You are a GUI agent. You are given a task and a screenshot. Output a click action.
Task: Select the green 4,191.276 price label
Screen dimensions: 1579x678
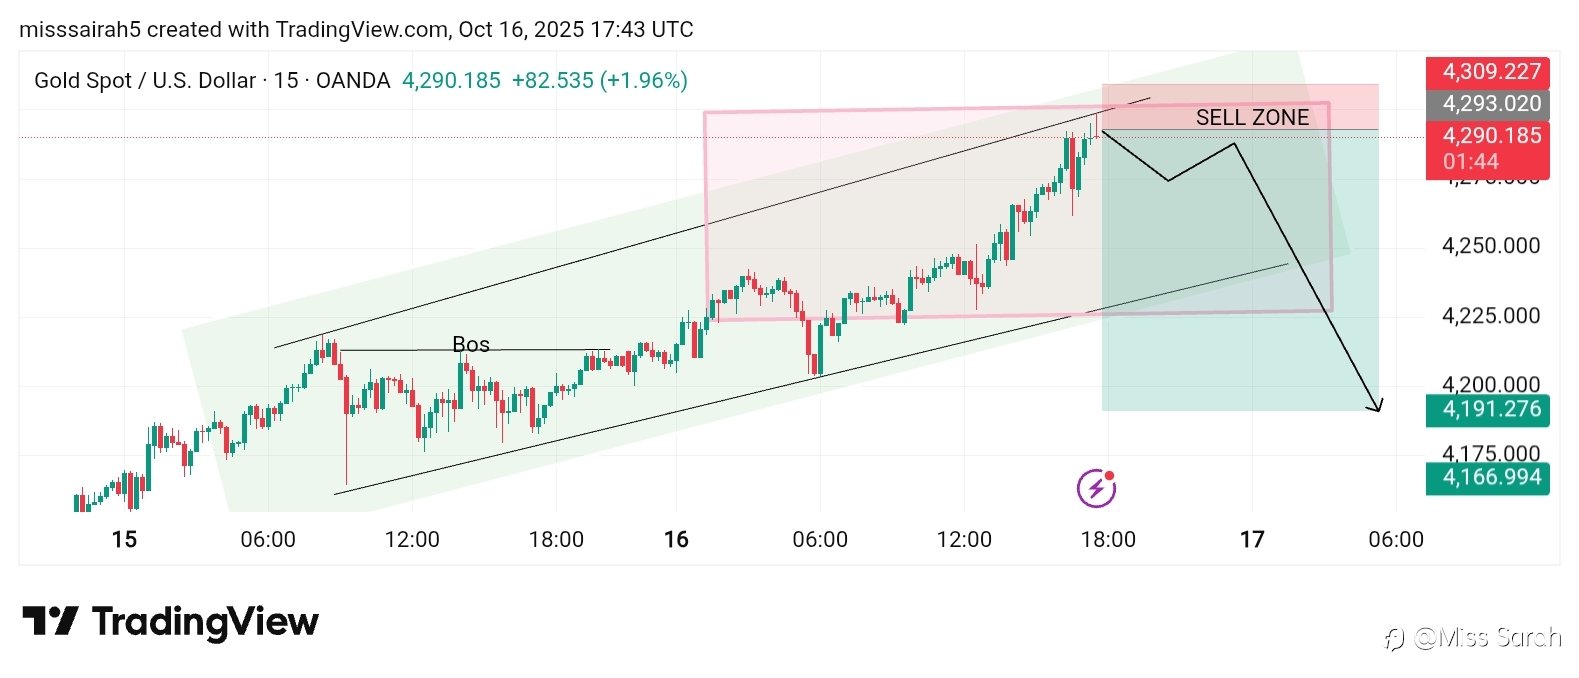pyautogui.click(x=1490, y=409)
